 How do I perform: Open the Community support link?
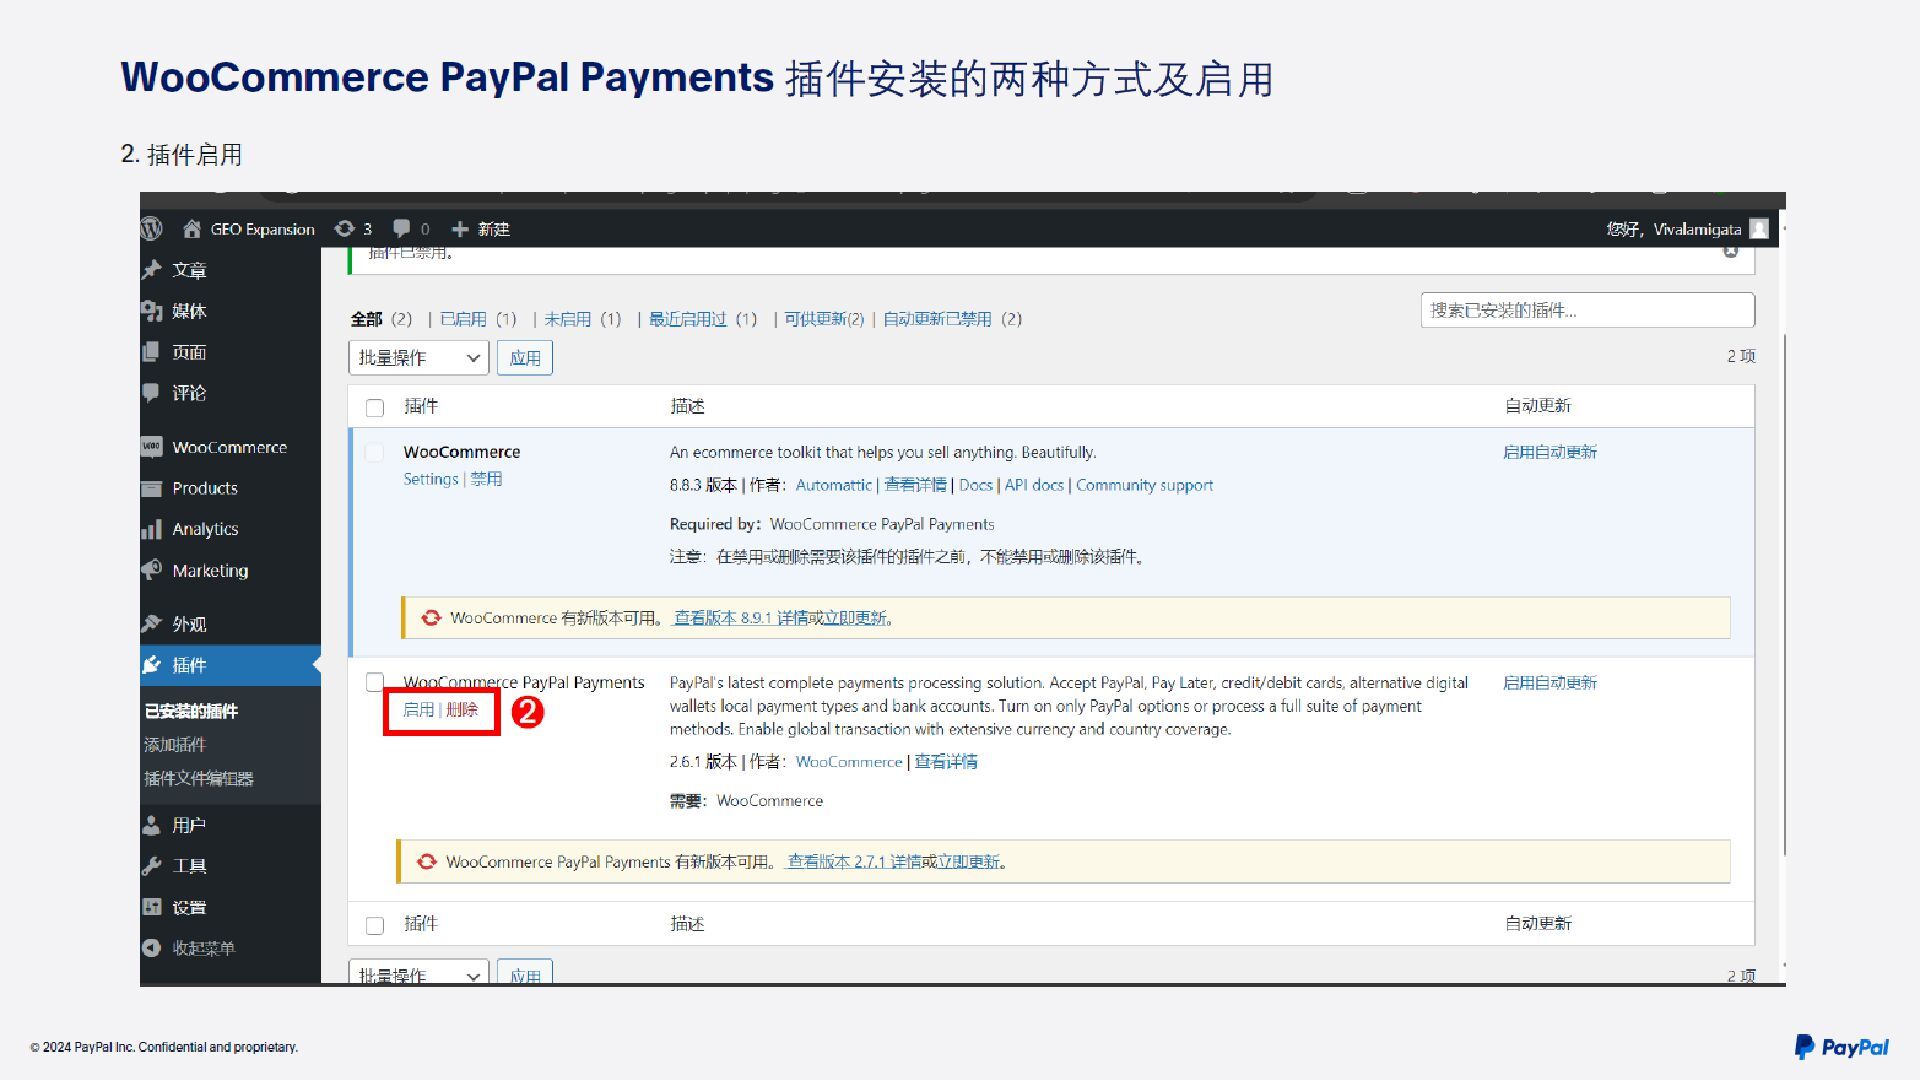click(x=1144, y=485)
